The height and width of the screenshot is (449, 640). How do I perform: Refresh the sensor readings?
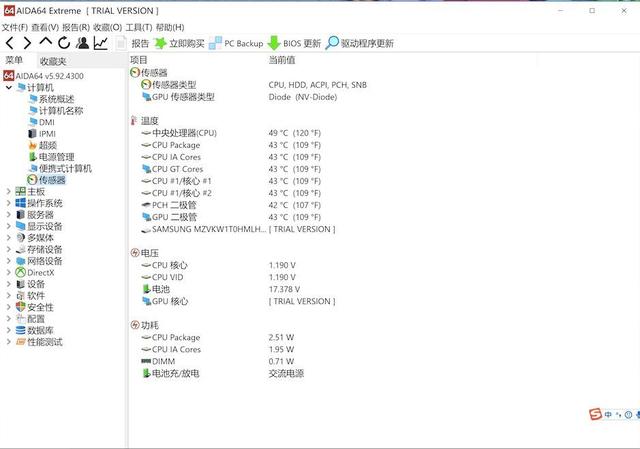click(x=64, y=43)
